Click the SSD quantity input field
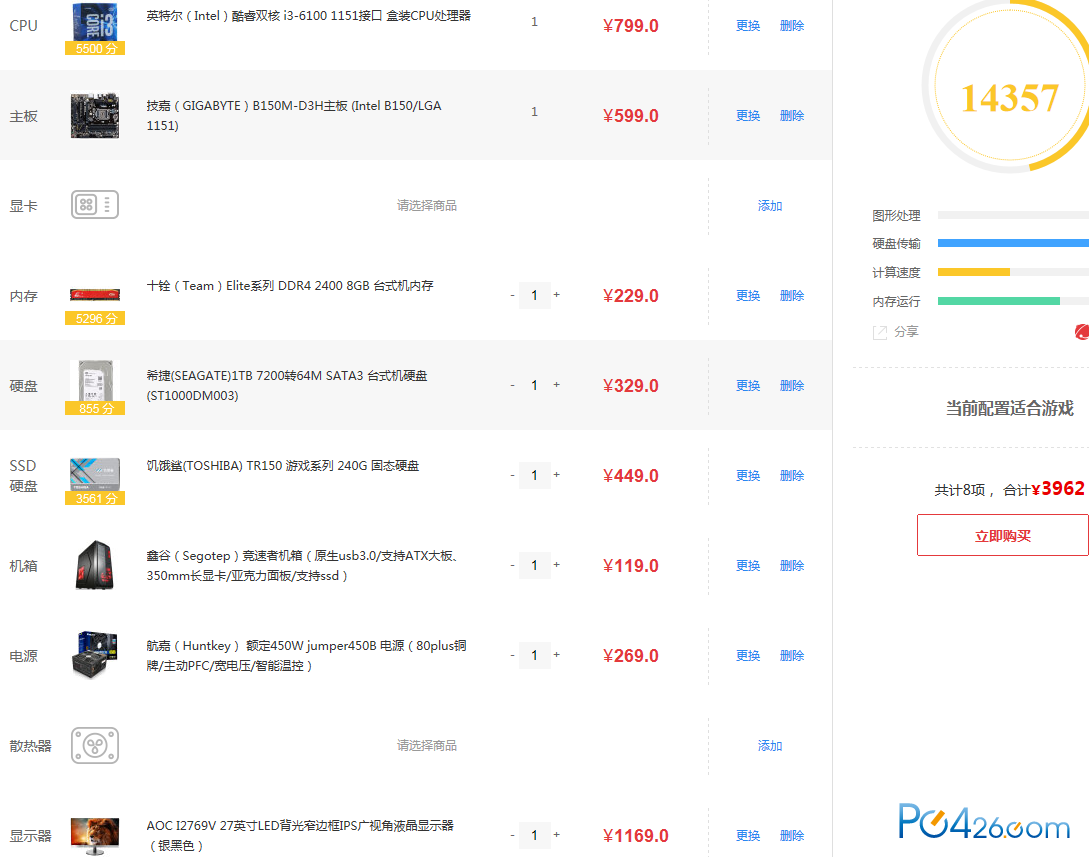Screen dimensions: 1089x857 [535, 475]
